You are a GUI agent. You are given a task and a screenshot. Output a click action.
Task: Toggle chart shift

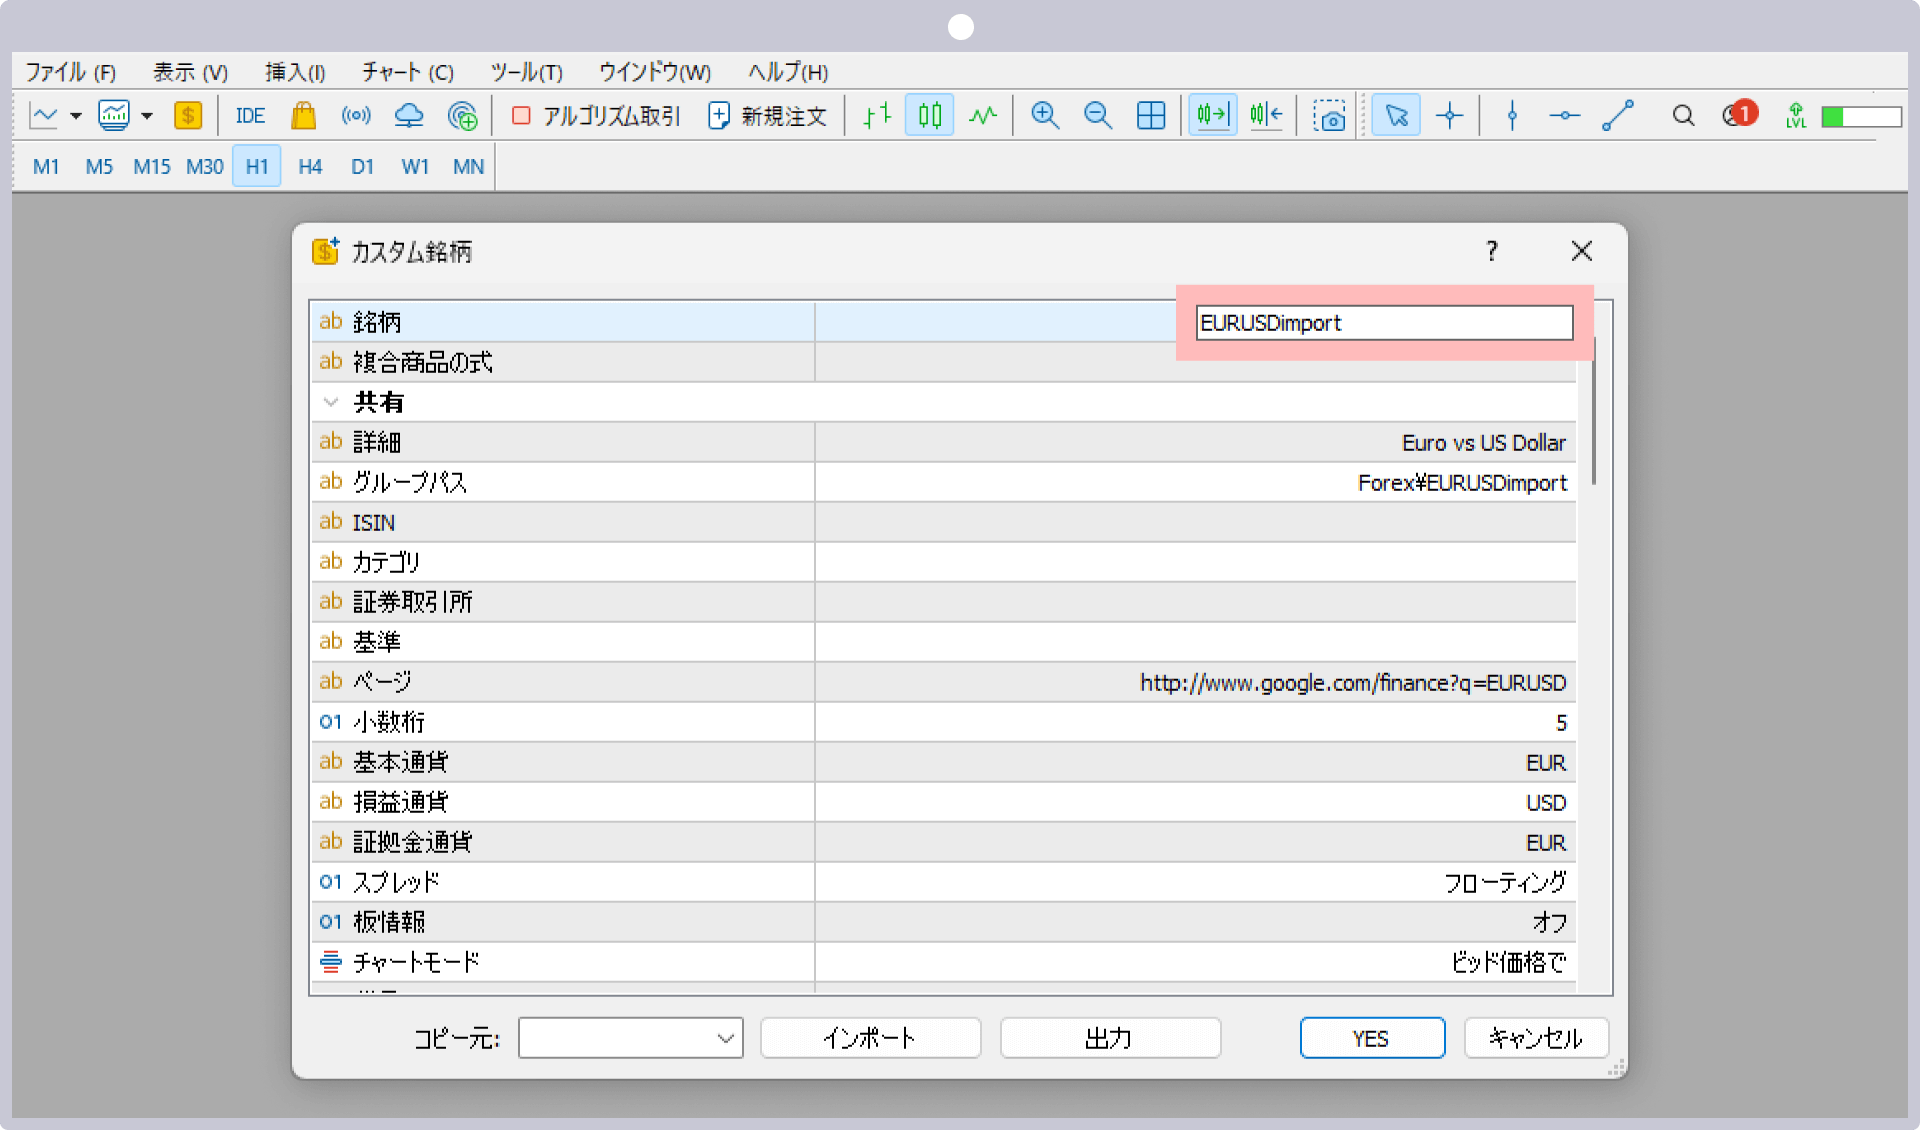point(1266,116)
